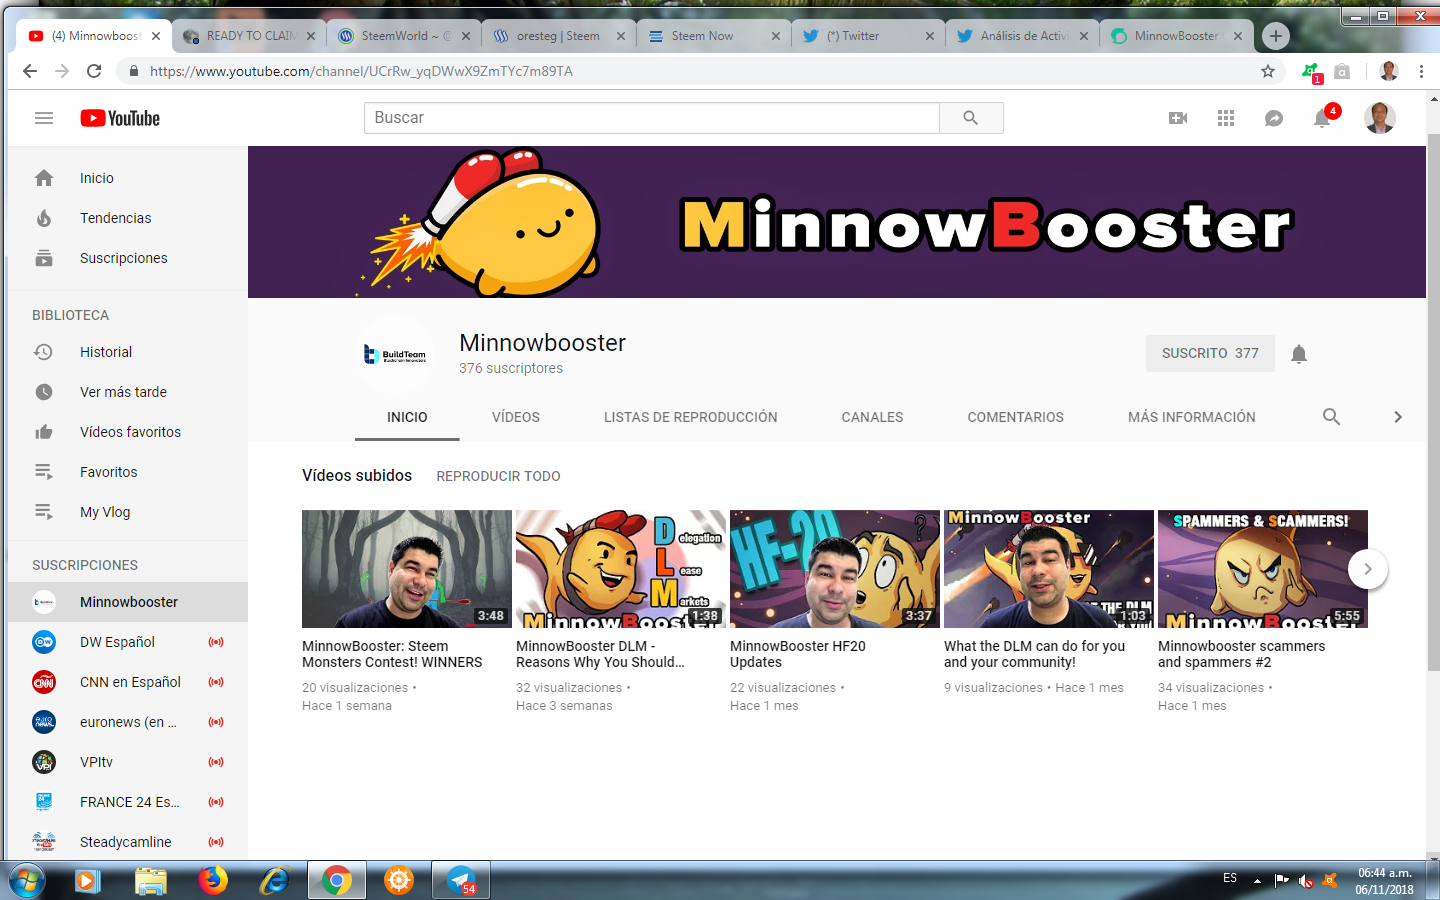Click the Minnowbooster channel avatar
This screenshot has height=900, width=1440.
396,354
